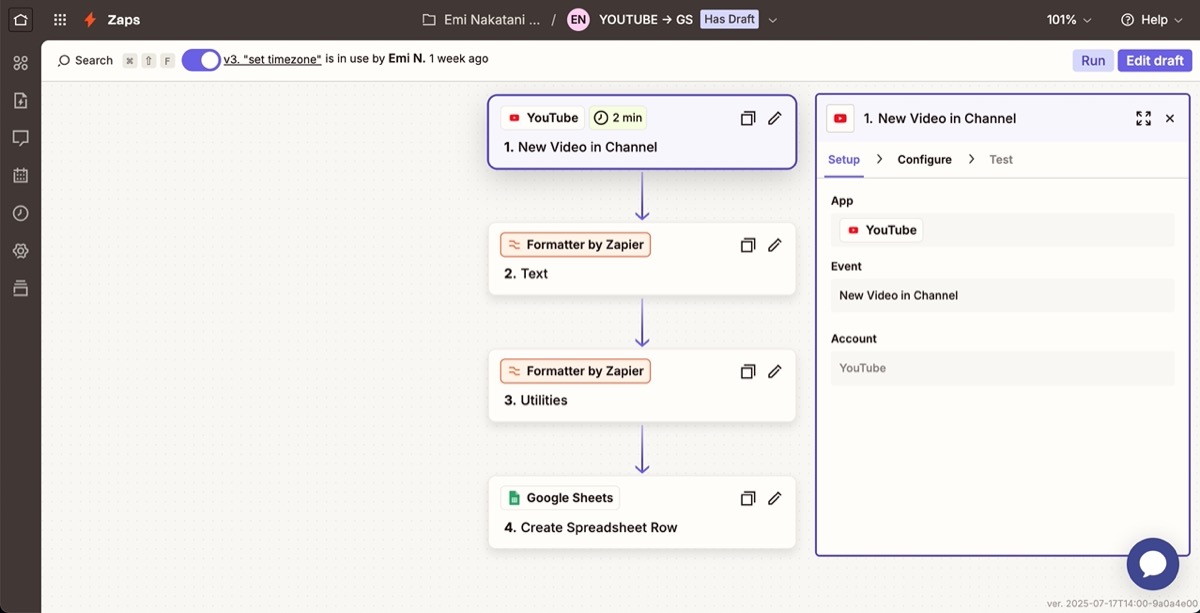This screenshot has height=613, width=1200.
Task: Select step 3 Utilities card
Action: tap(642, 385)
